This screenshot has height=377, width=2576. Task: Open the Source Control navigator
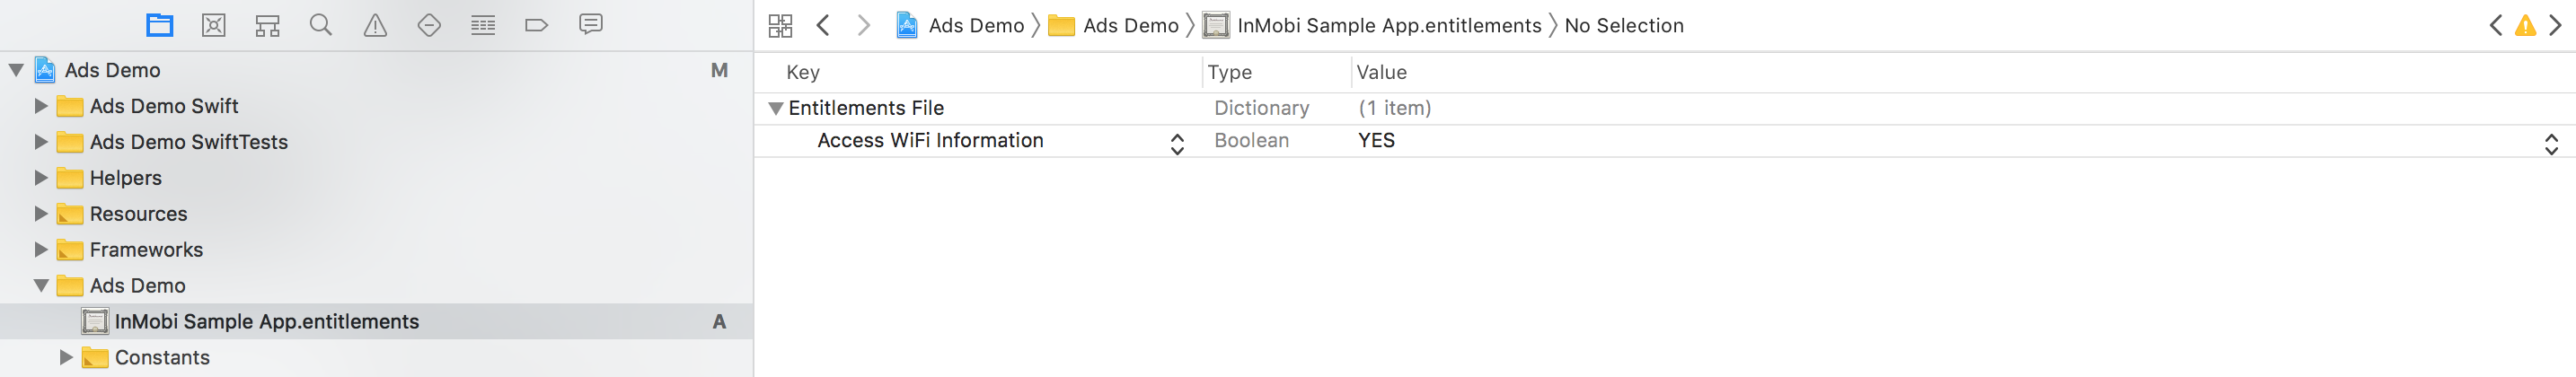click(214, 25)
